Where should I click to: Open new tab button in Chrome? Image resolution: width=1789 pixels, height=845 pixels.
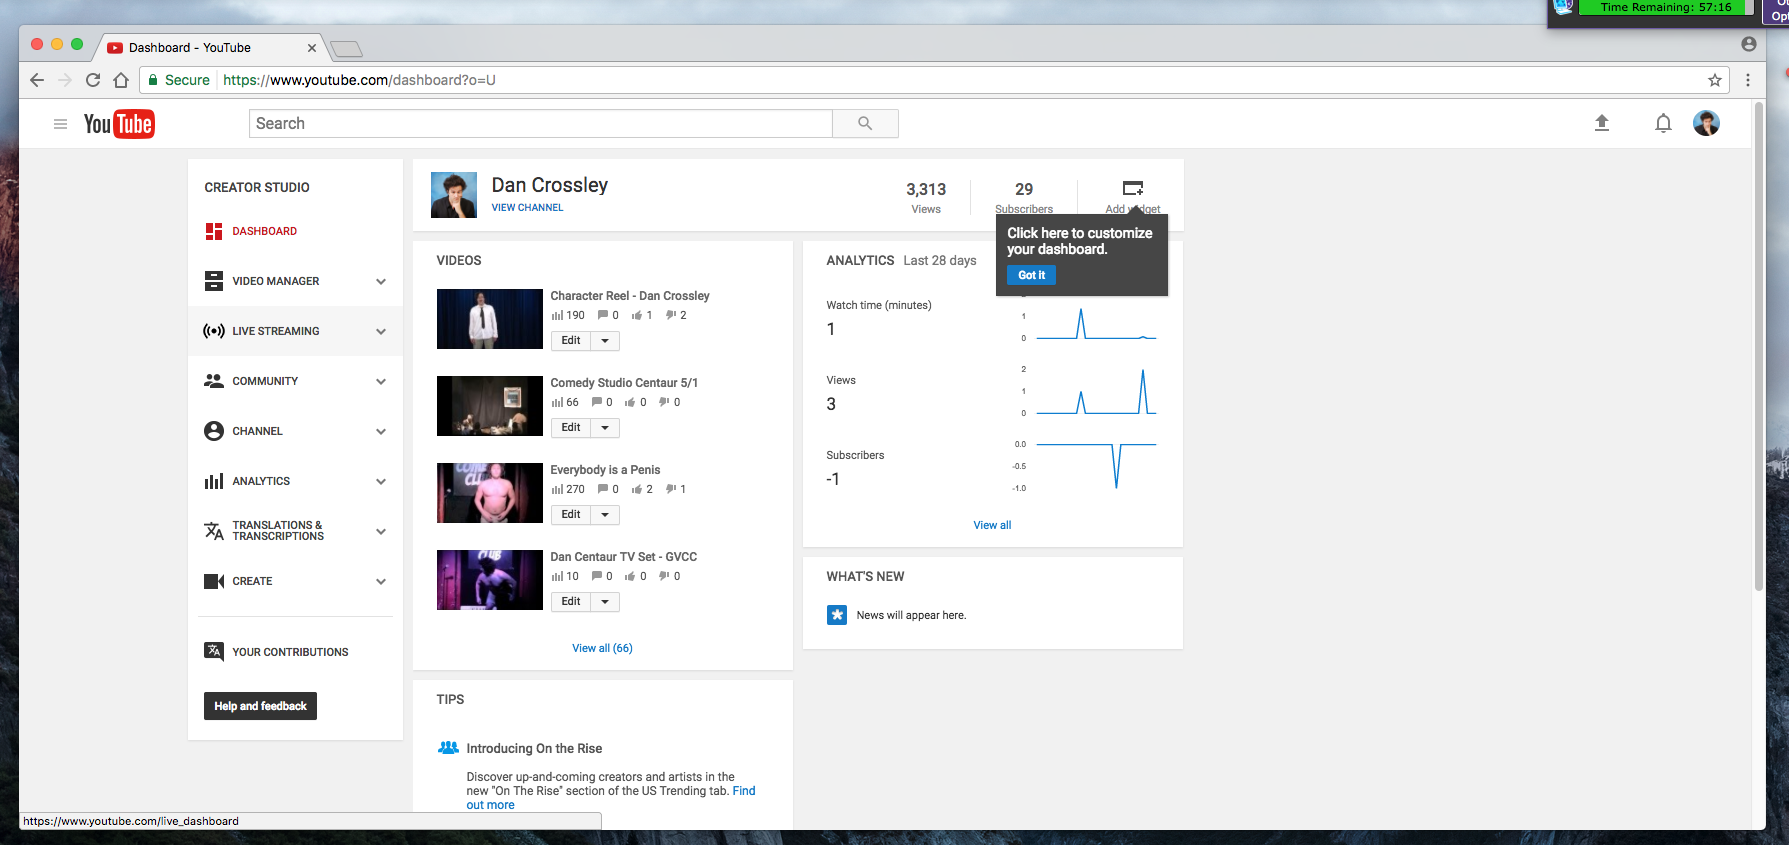coord(346,49)
